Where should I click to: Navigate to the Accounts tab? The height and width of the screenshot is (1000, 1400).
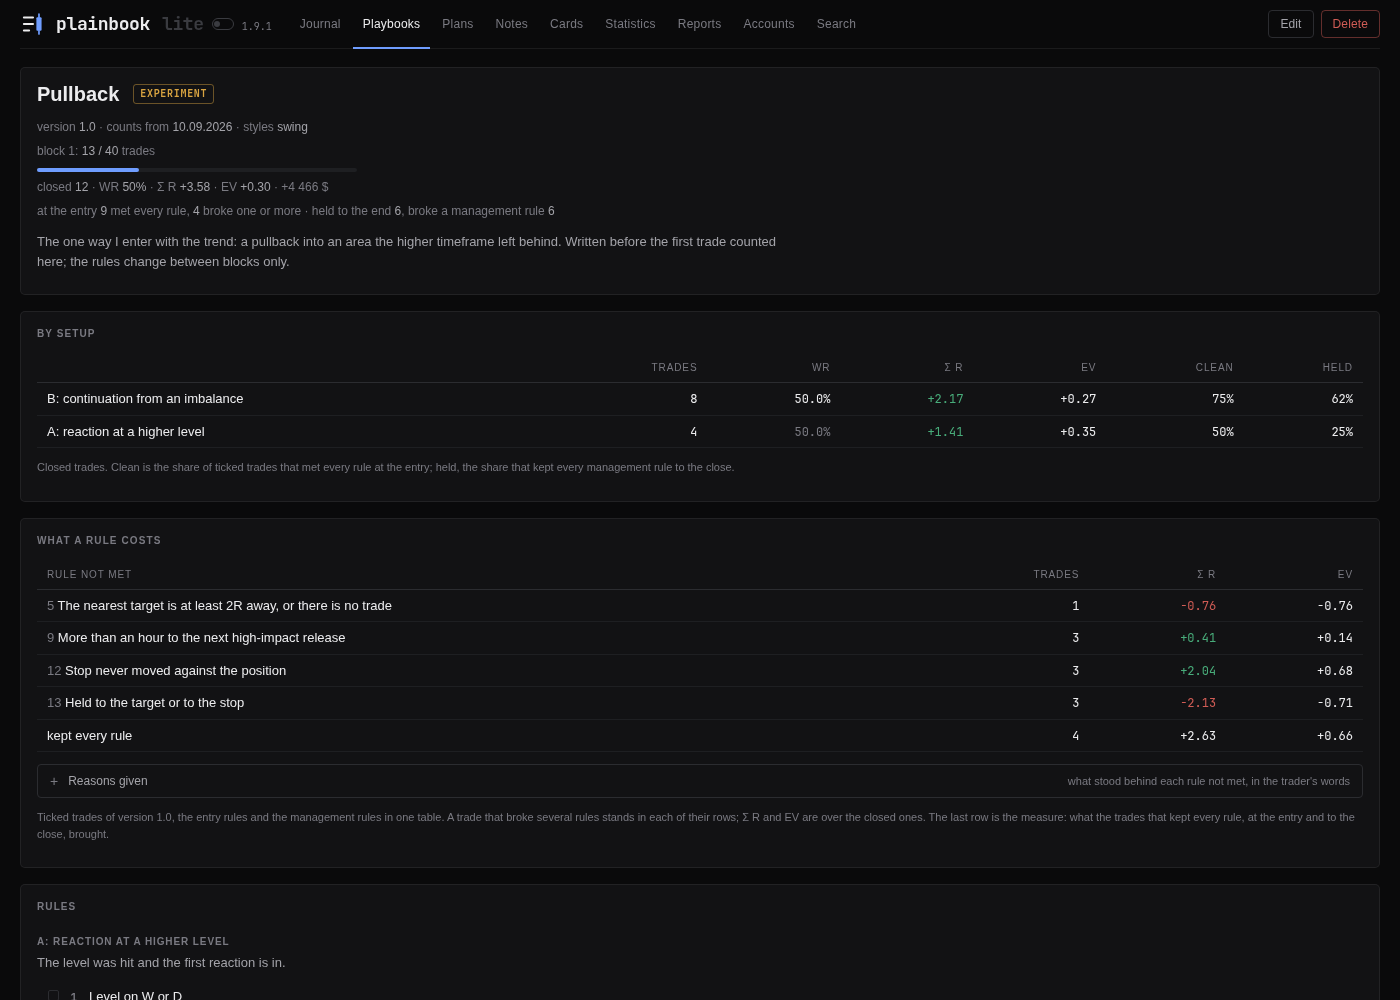click(x=769, y=24)
